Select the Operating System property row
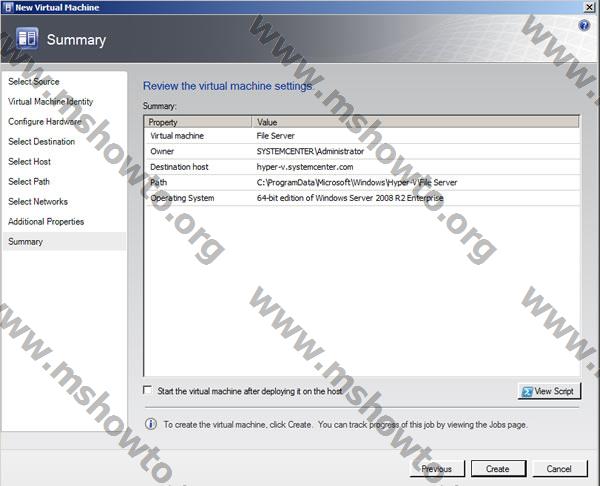This screenshot has height=486, width=600. tap(362, 198)
